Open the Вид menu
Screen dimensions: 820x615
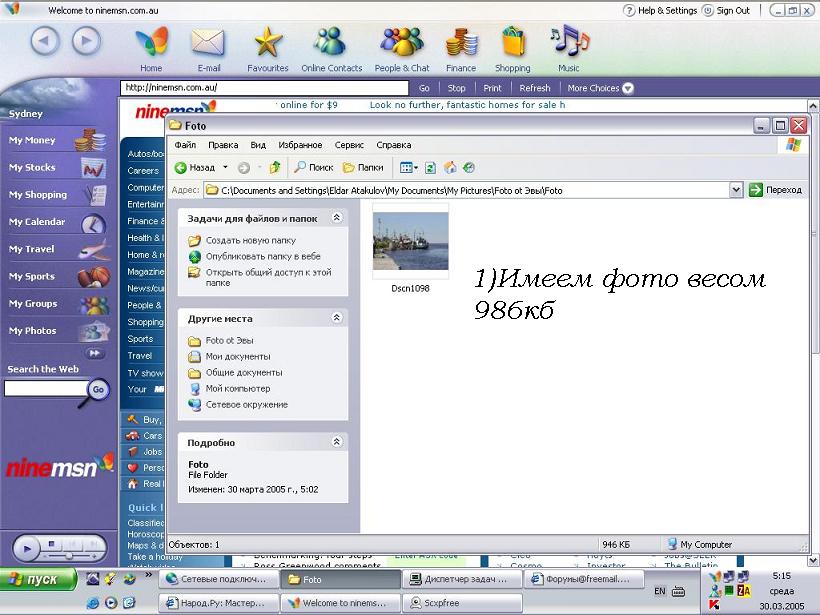(258, 145)
